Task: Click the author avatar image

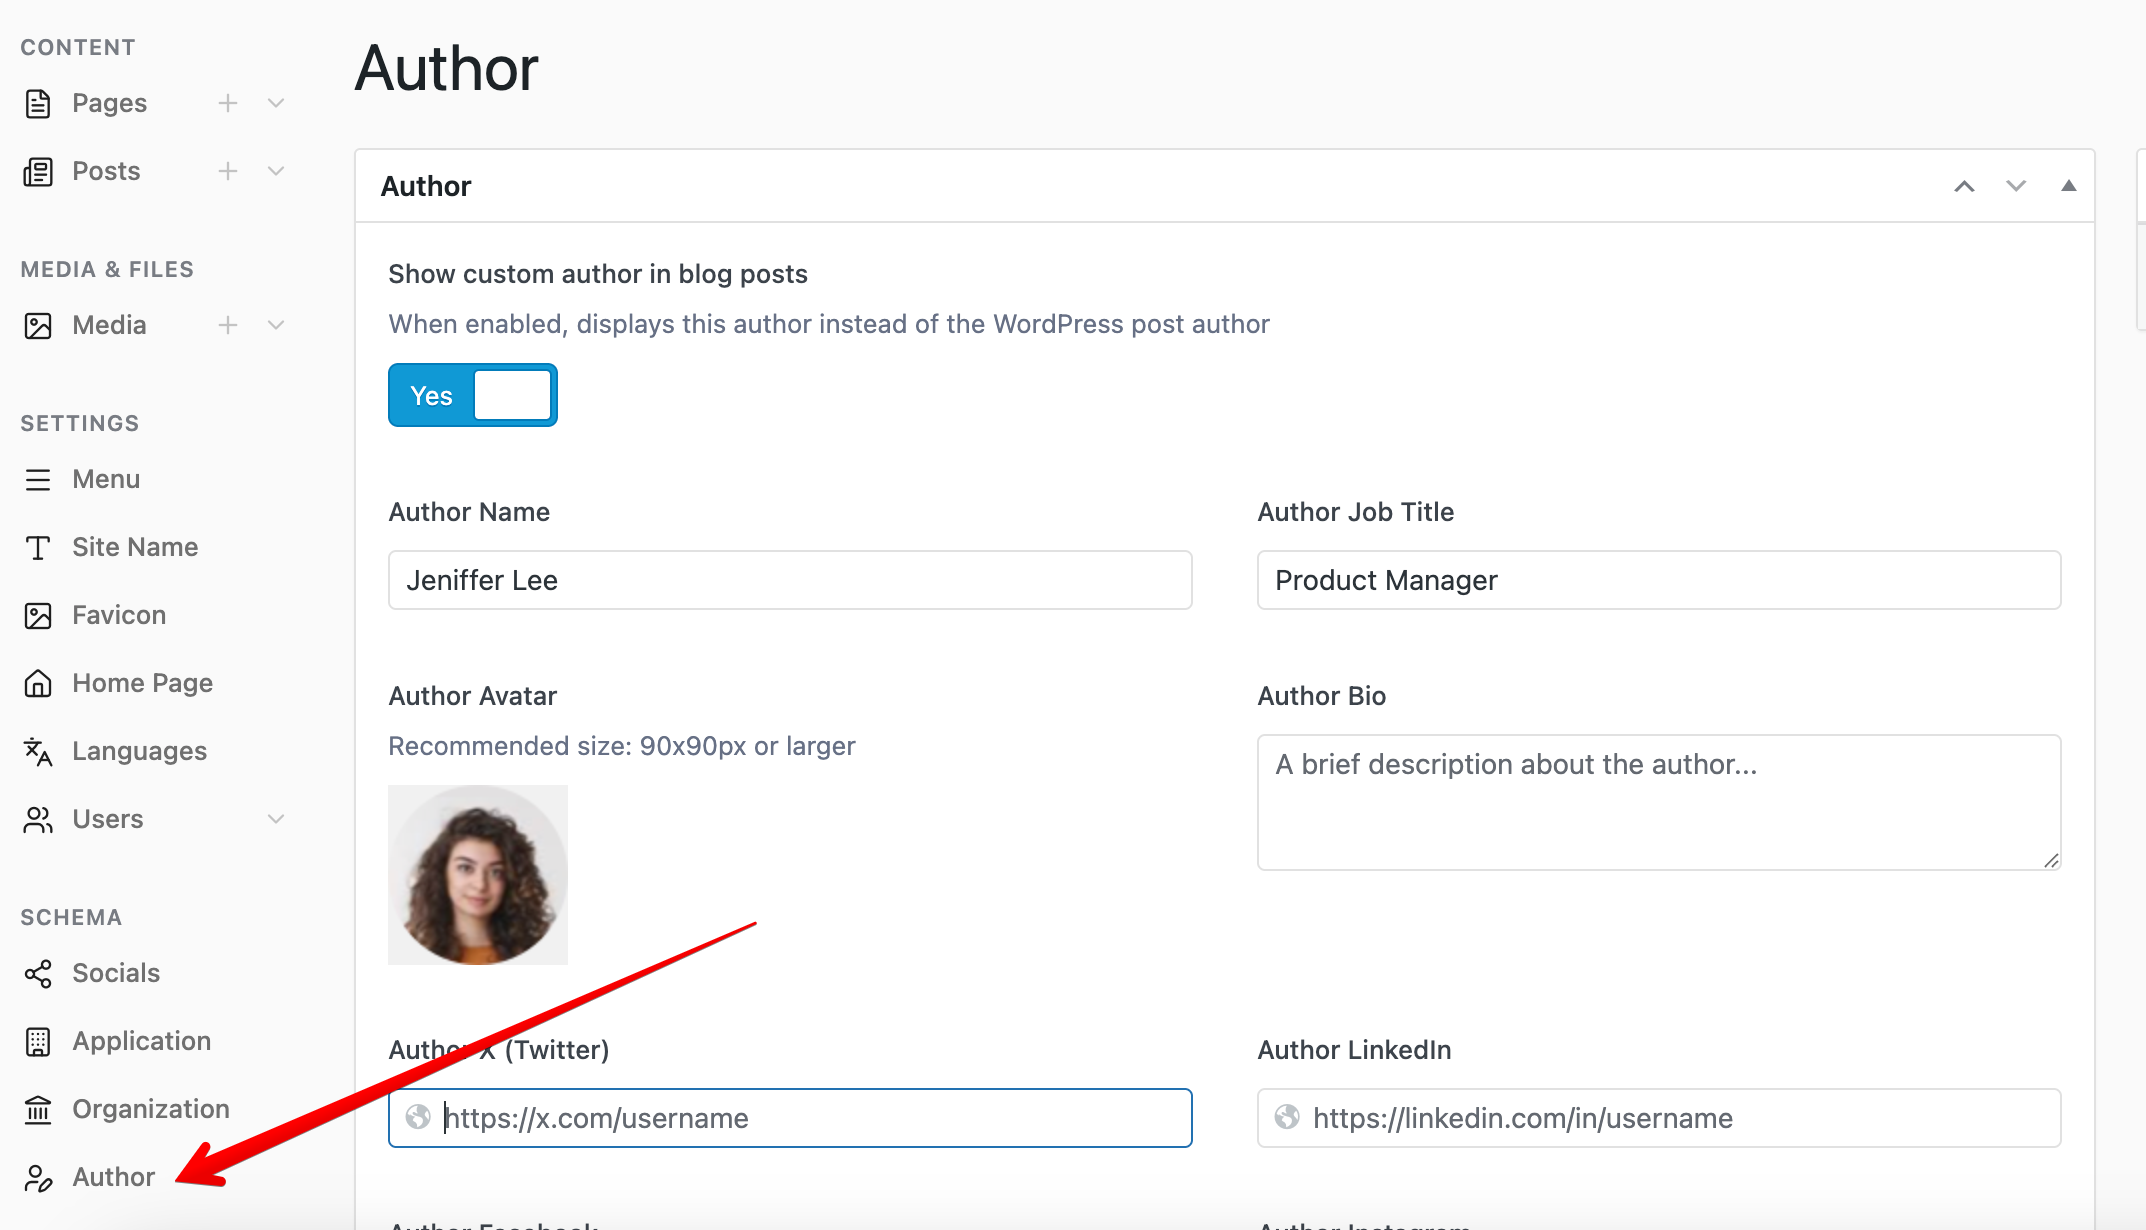Action: point(478,875)
